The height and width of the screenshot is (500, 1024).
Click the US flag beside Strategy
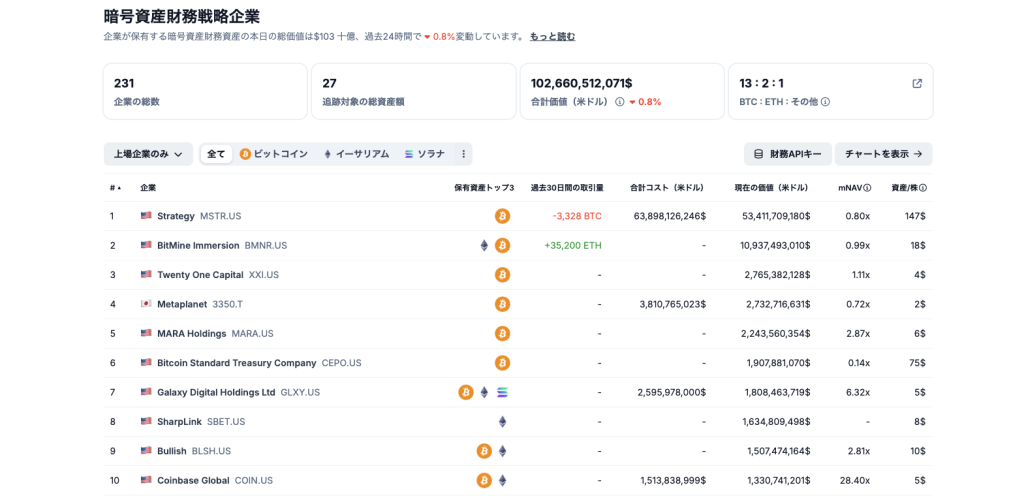(x=146, y=216)
